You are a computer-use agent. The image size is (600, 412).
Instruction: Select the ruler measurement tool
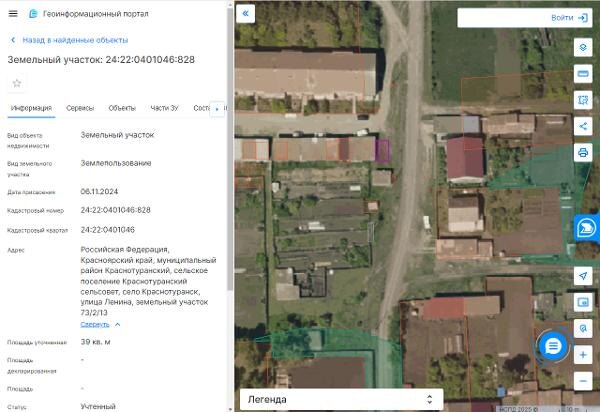(x=583, y=74)
